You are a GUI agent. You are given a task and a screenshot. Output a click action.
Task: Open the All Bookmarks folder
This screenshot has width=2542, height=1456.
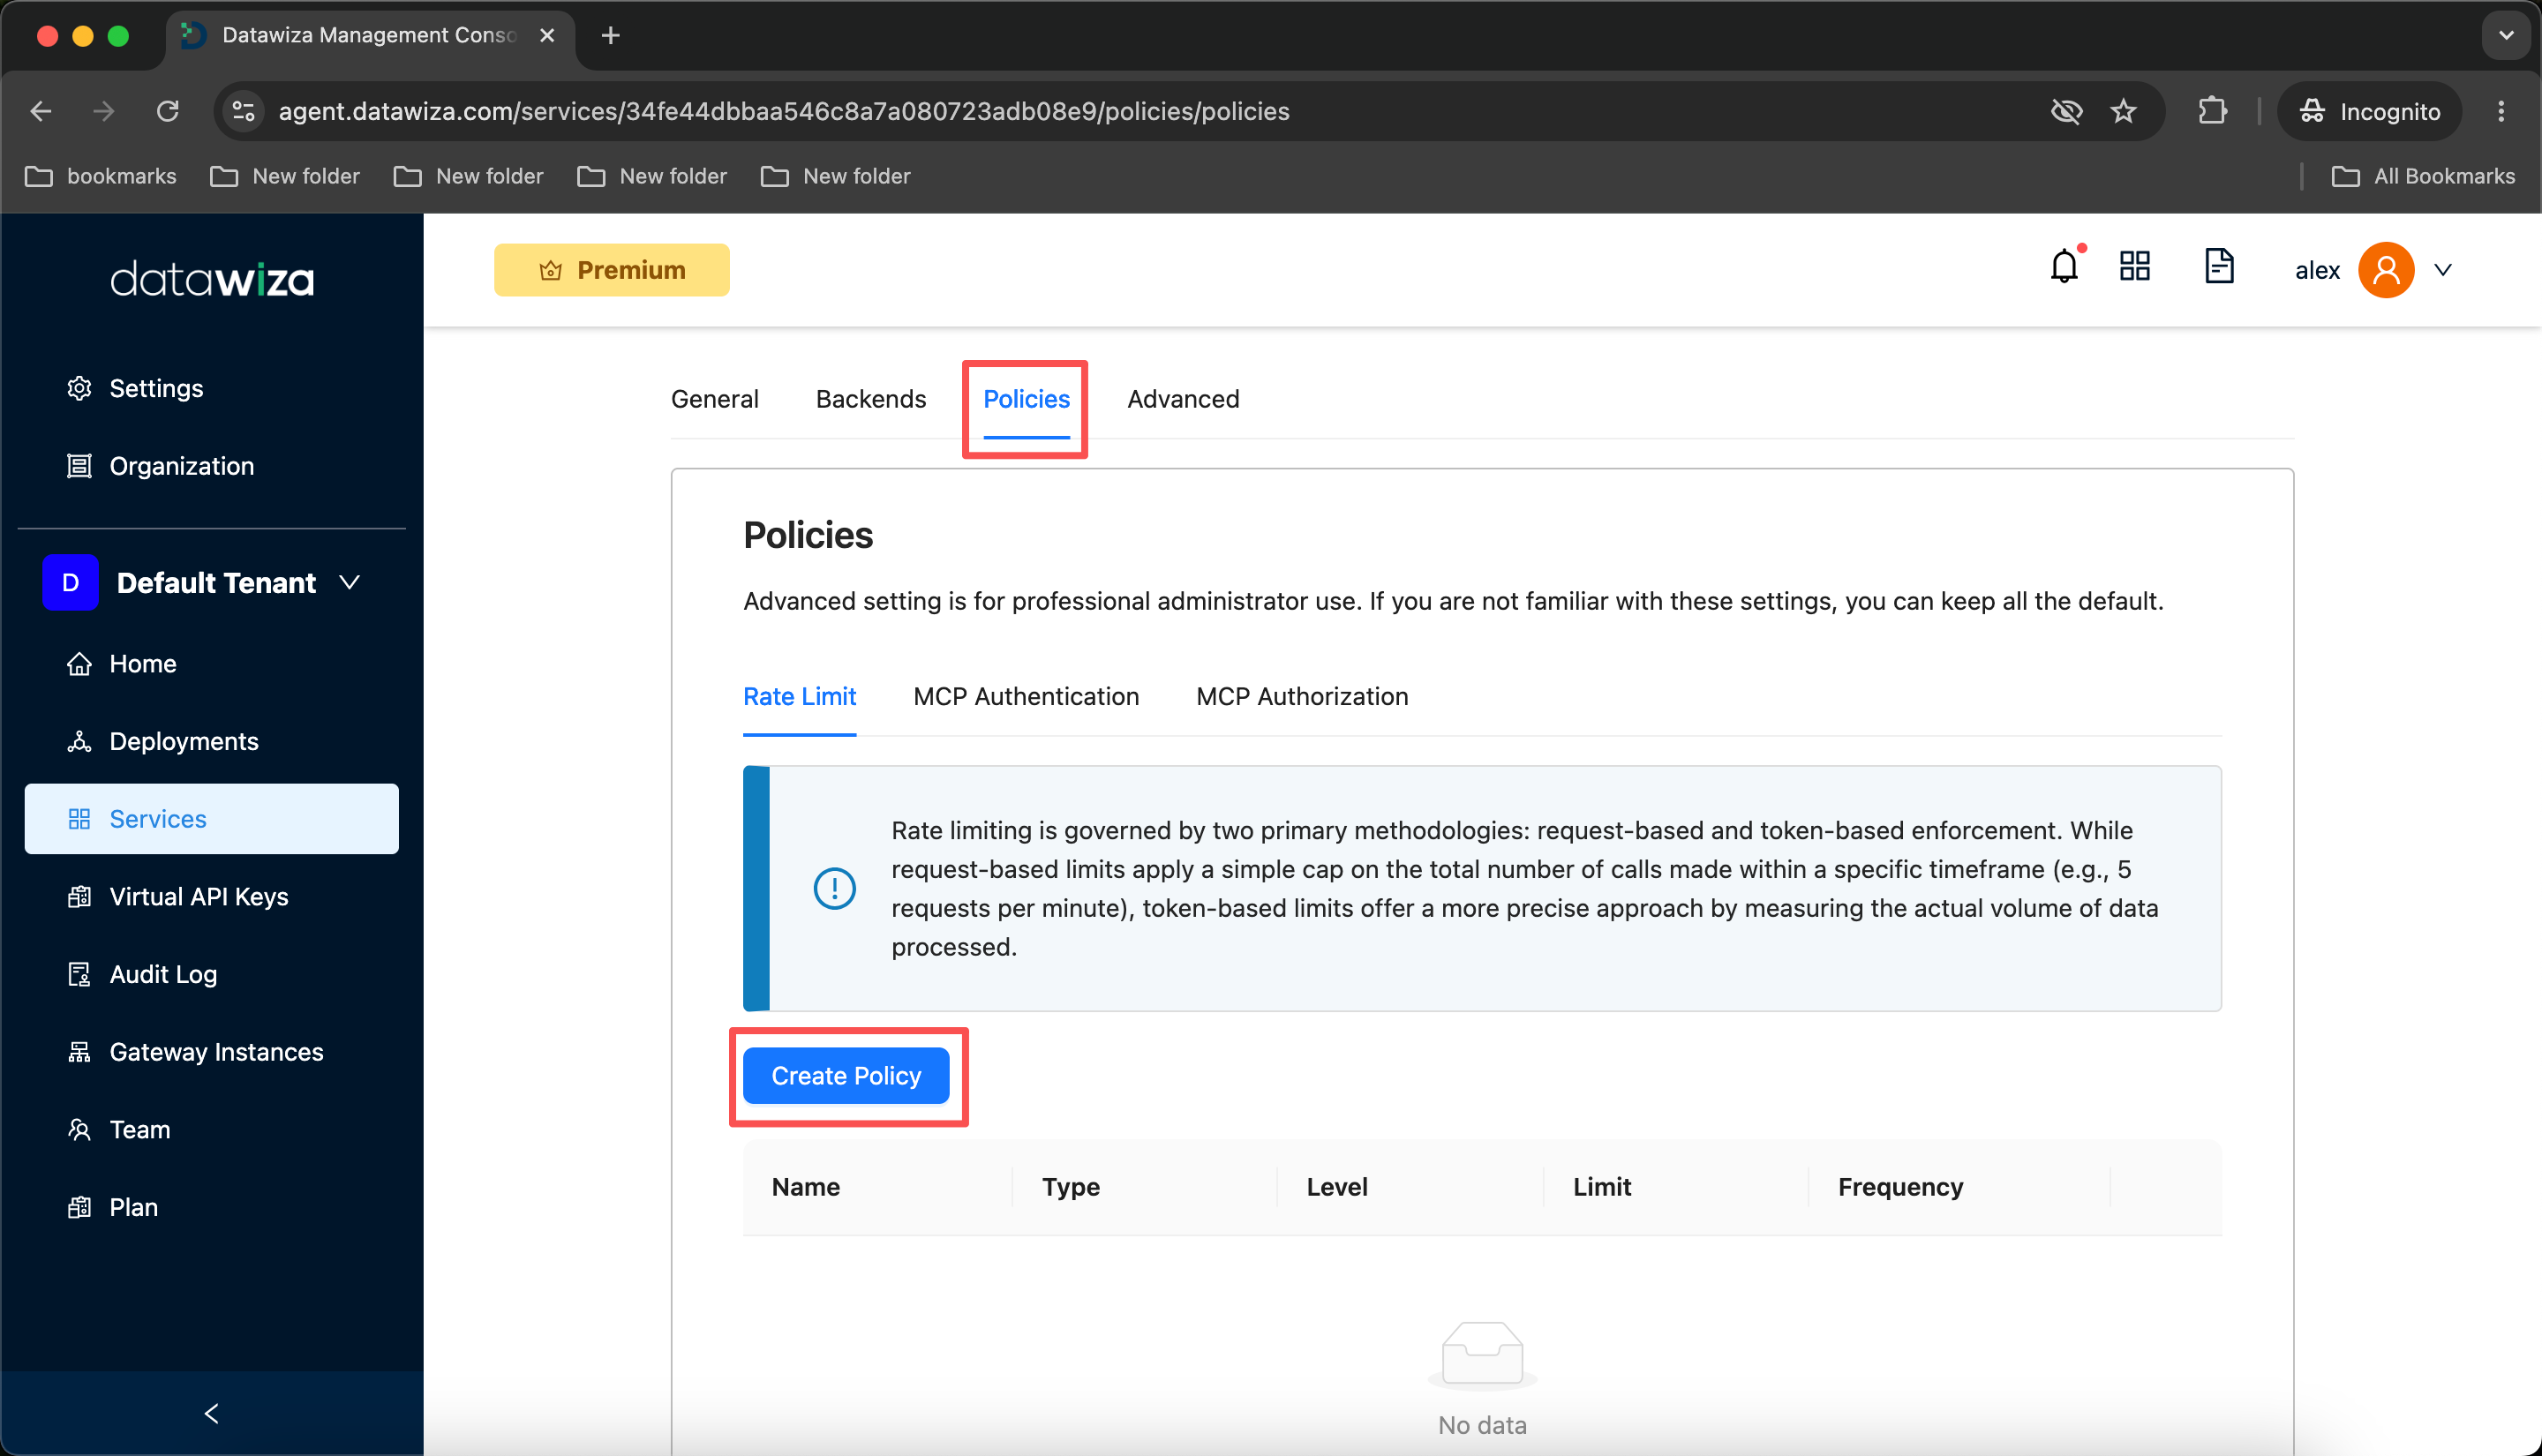pos(2423,176)
